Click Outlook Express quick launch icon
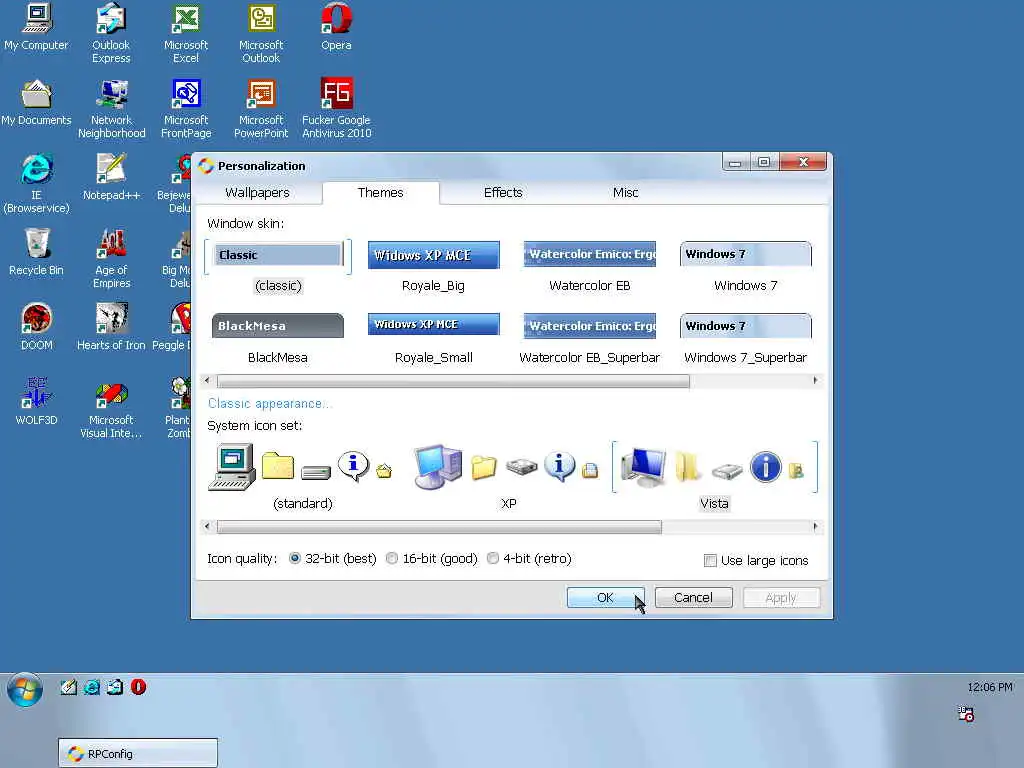 [x=115, y=687]
